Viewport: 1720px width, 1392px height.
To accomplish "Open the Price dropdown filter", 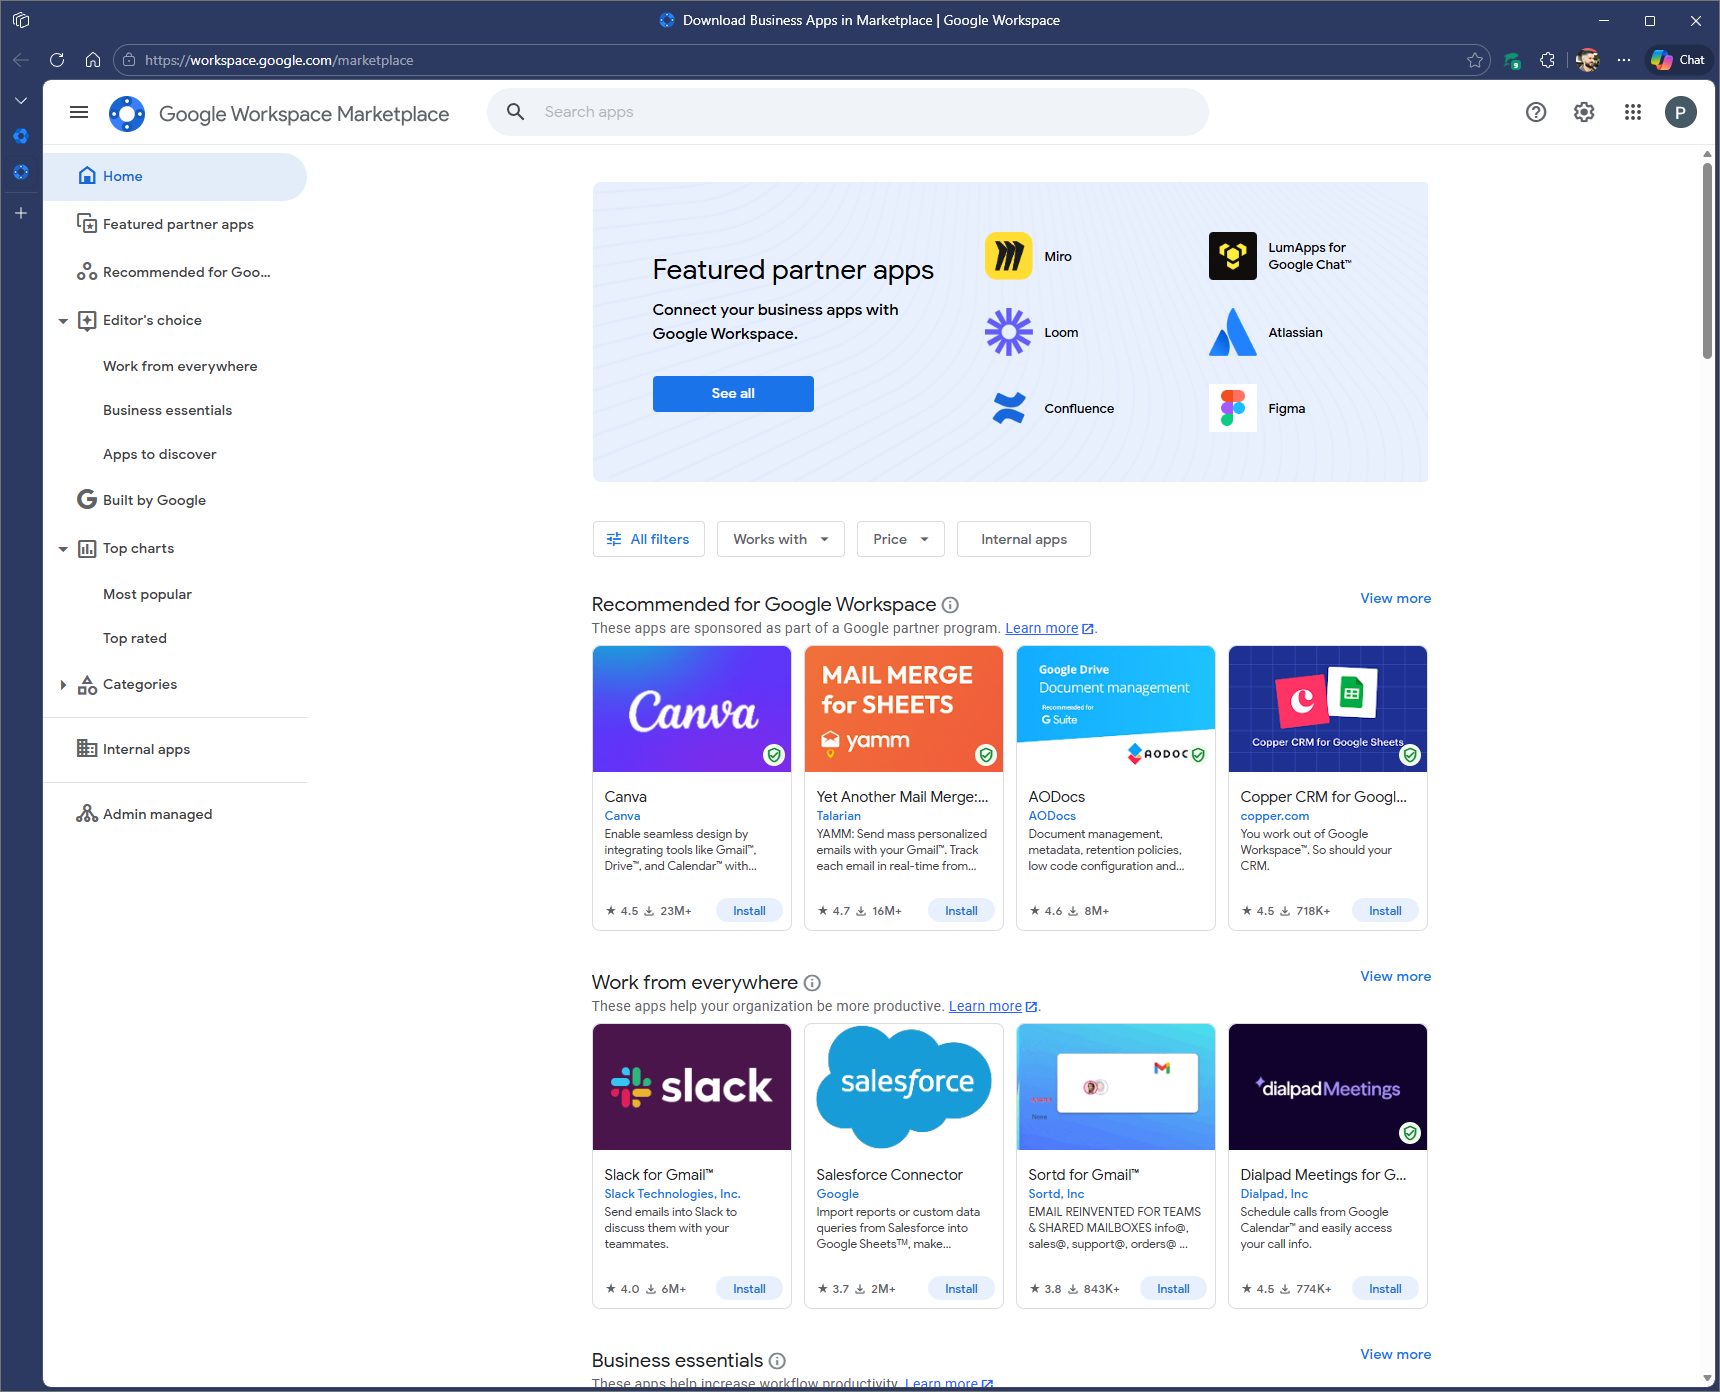I will [x=900, y=539].
